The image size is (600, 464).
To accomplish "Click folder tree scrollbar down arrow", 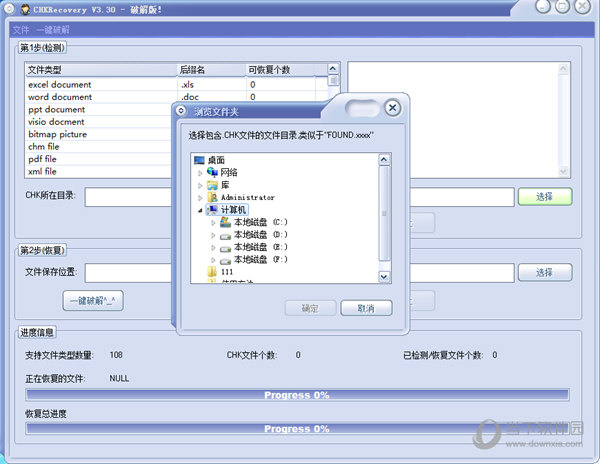I will click(x=384, y=276).
